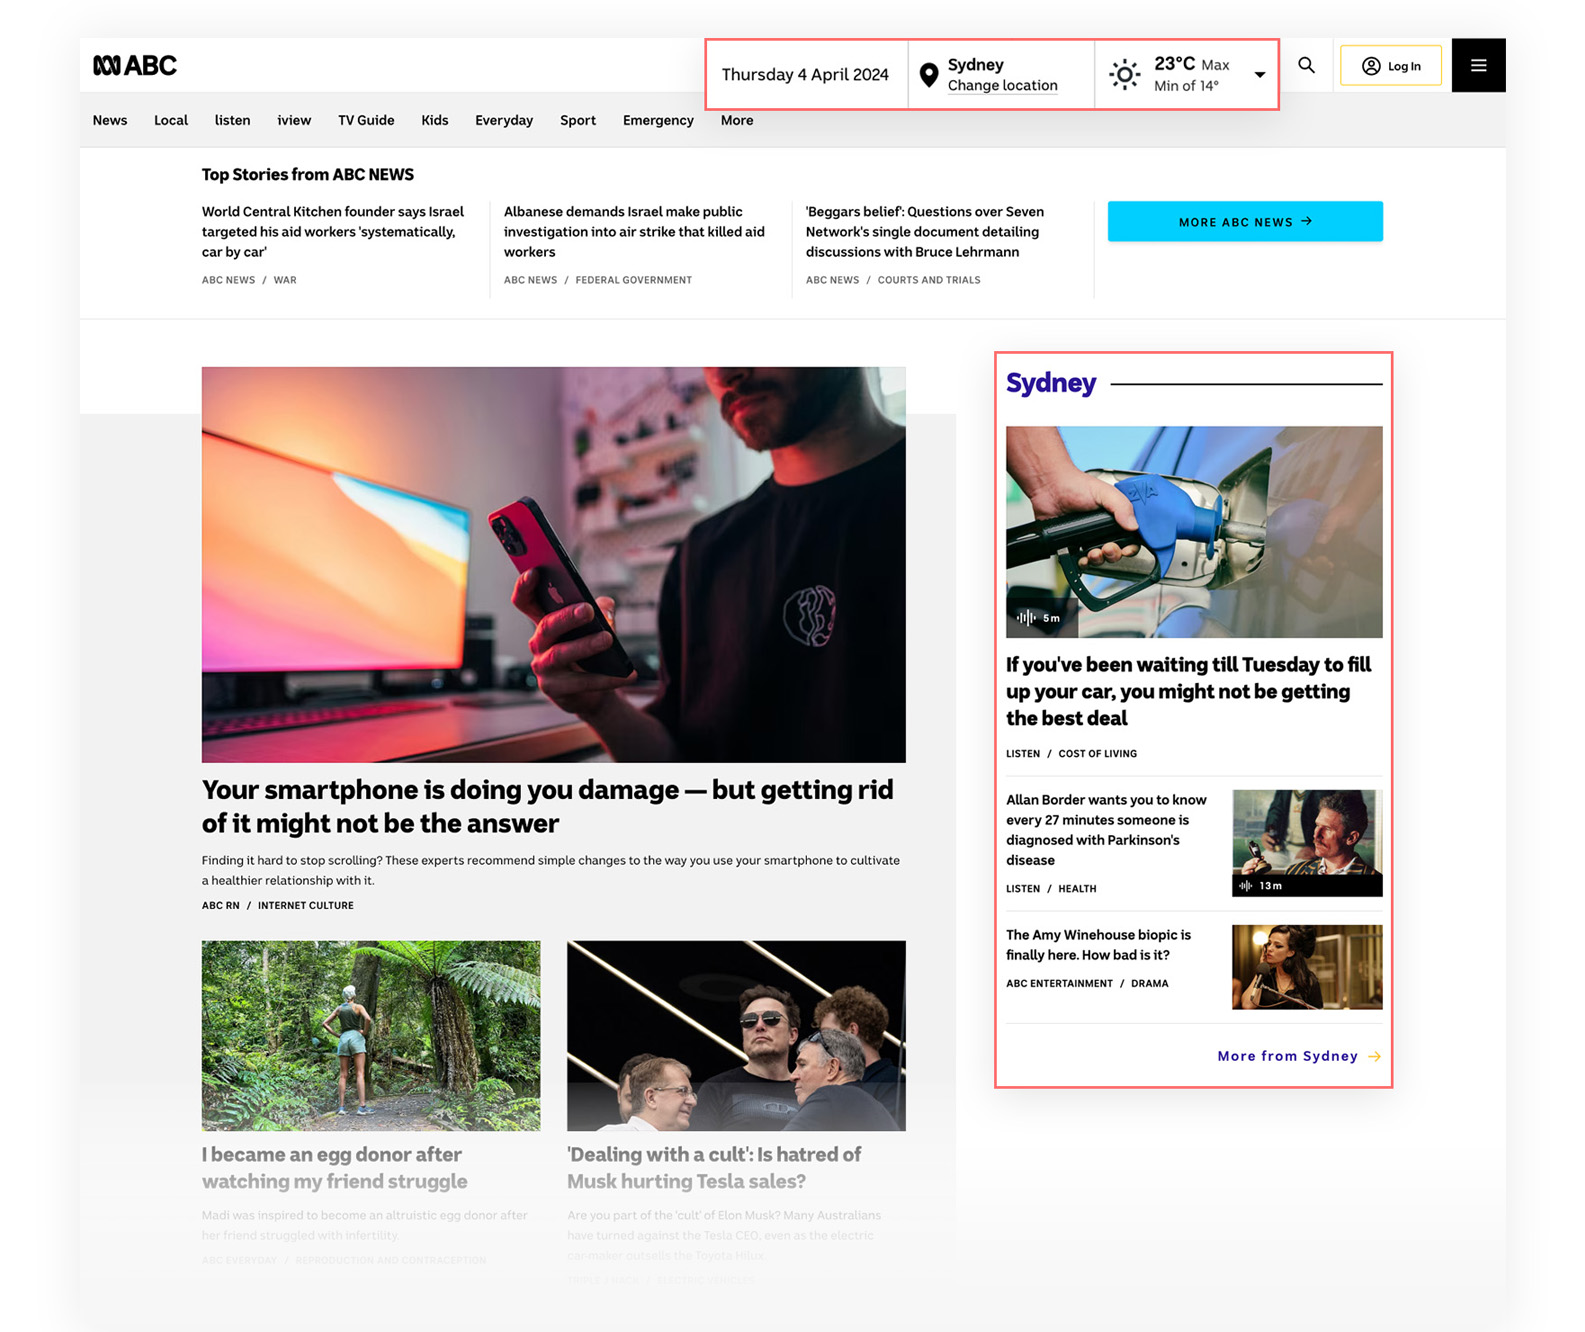Click the WAR topic tag
This screenshot has width=1585, height=1332.
(285, 280)
